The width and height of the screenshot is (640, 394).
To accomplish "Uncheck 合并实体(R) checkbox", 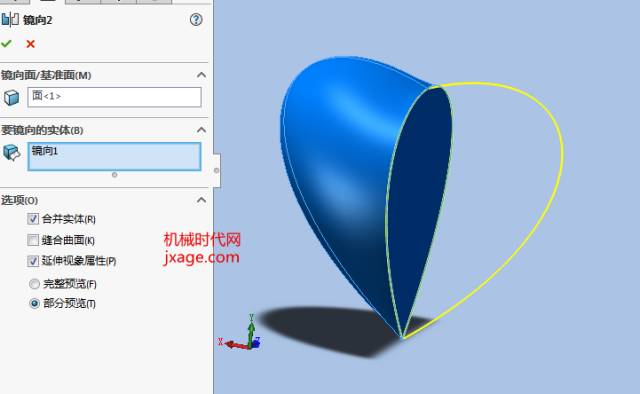I will pyautogui.click(x=33, y=219).
